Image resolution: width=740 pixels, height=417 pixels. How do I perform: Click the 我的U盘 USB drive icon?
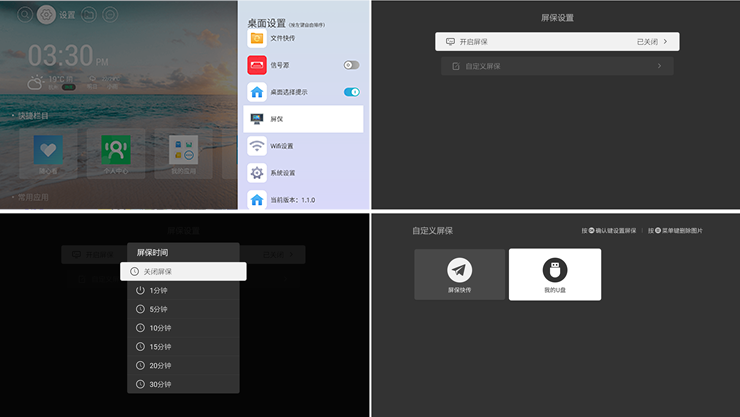(555, 270)
